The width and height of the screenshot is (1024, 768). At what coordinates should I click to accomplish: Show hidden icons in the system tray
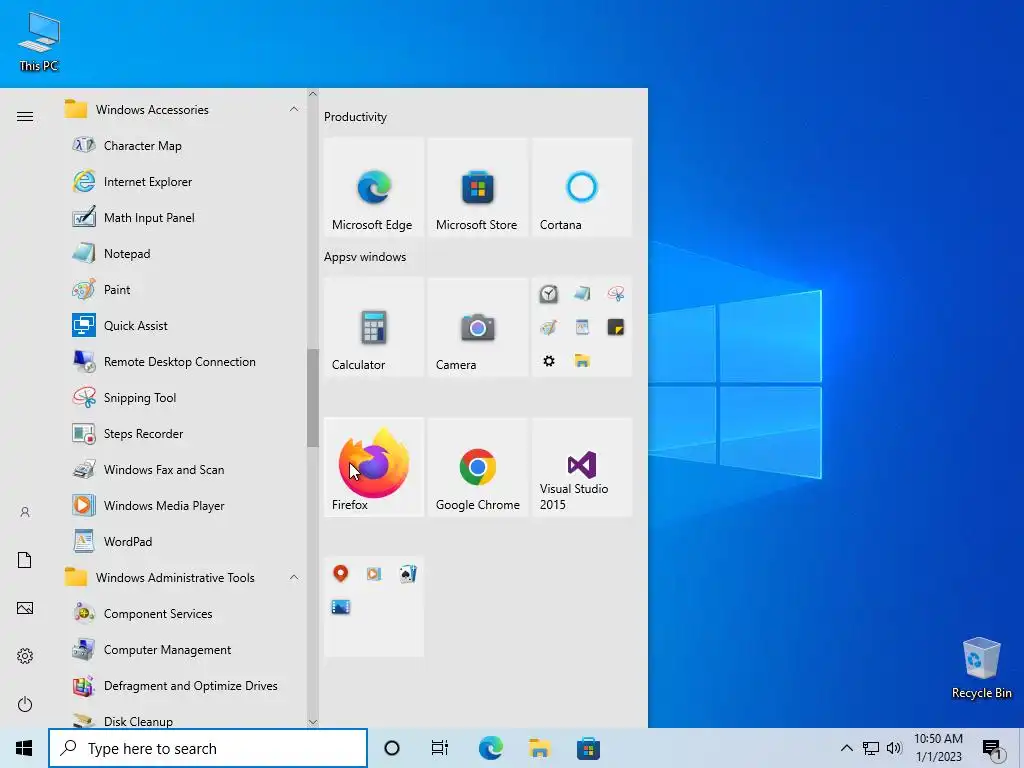tap(846, 748)
